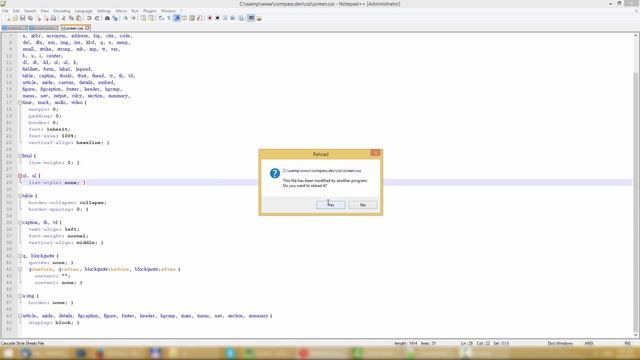Viewport: 640px width, 360px height.
Task: Click 'Cascade Style Sheets File' status text
Action: (22, 343)
